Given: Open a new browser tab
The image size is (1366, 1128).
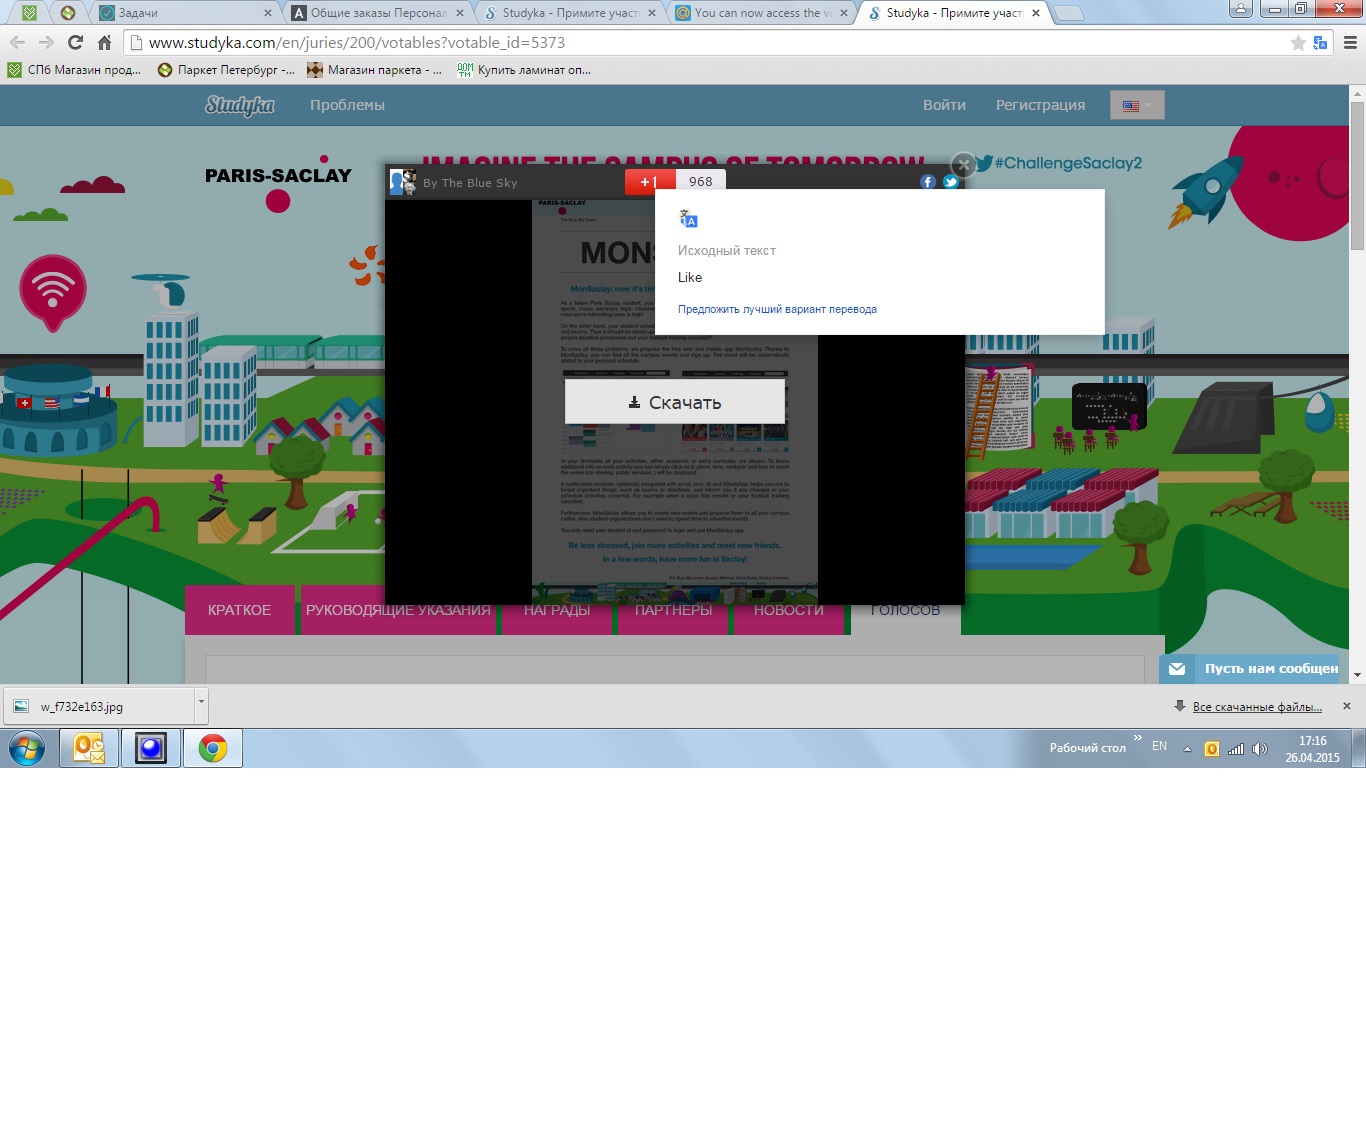Looking at the screenshot, I should click(x=1068, y=13).
